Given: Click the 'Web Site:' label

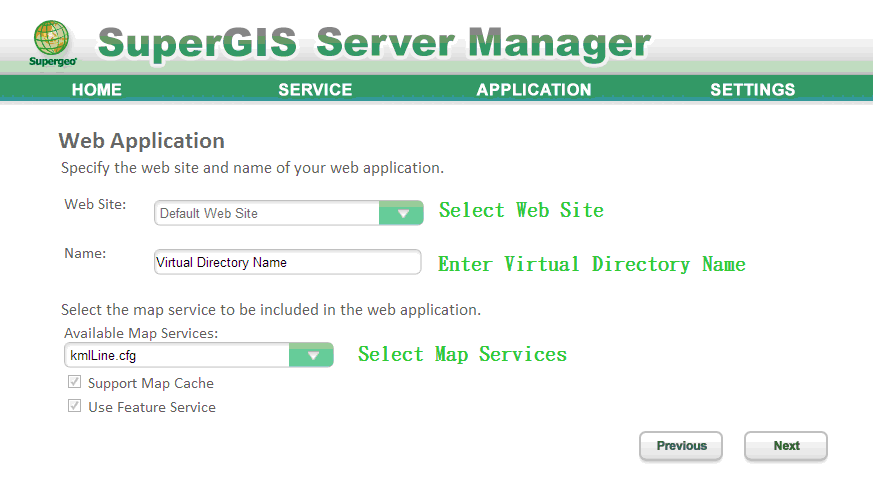Looking at the screenshot, I should tap(95, 204).
